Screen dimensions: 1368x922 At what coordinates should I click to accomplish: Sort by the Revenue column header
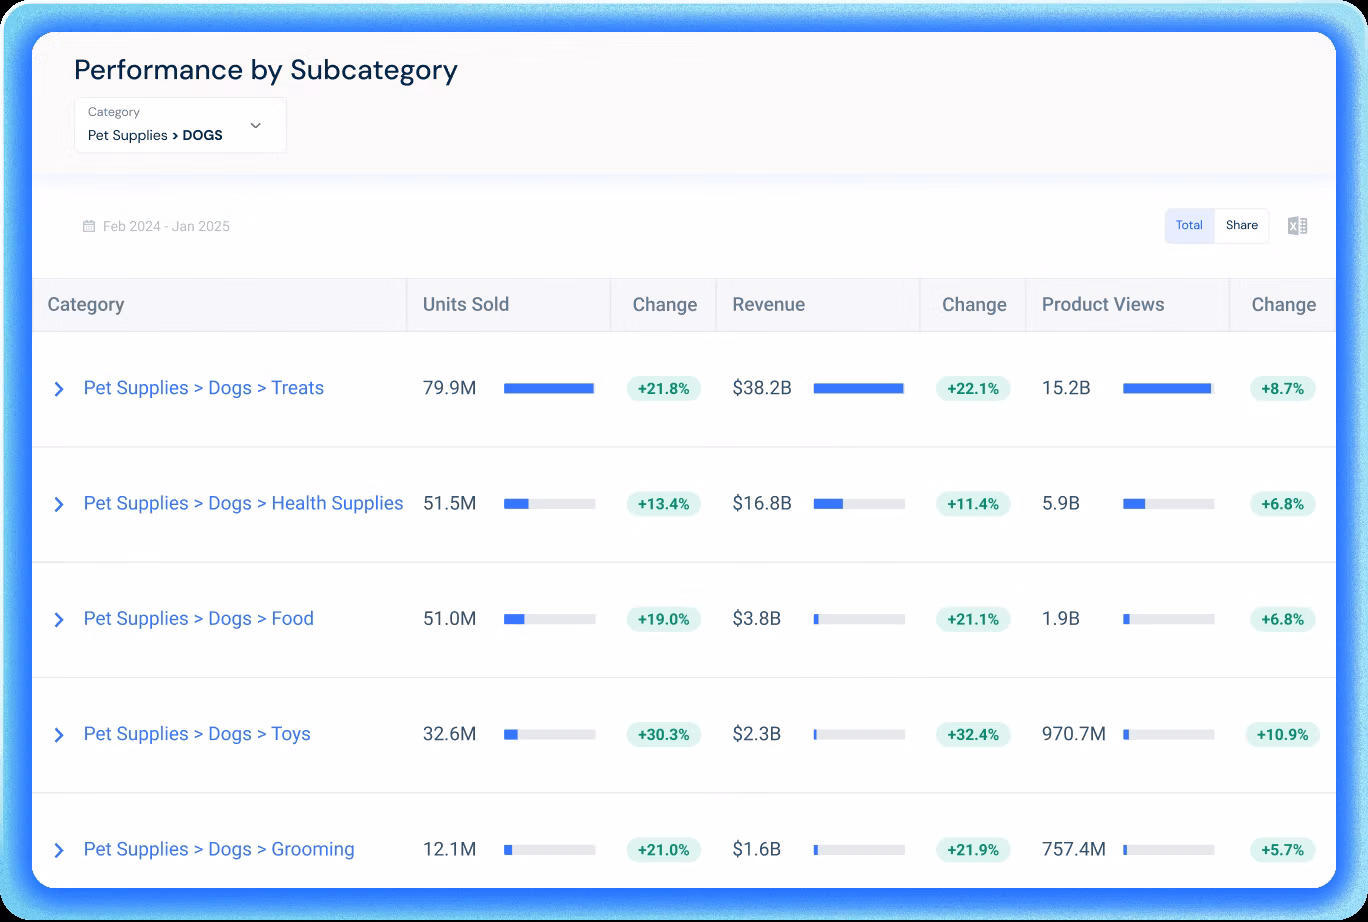(768, 305)
